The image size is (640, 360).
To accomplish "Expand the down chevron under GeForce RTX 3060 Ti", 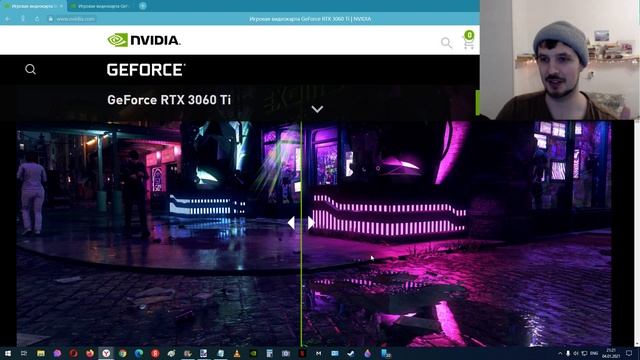I will pyautogui.click(x=317, y=109).
